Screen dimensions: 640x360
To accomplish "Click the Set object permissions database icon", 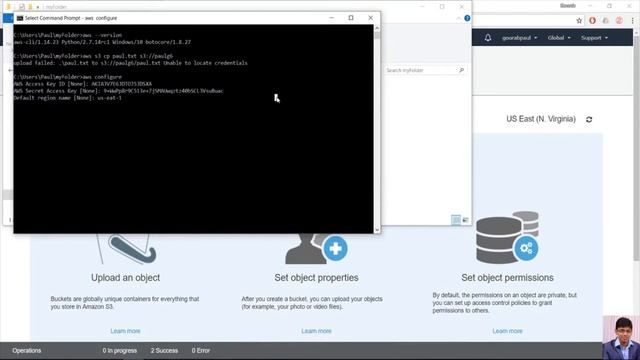I will (507, 237).
